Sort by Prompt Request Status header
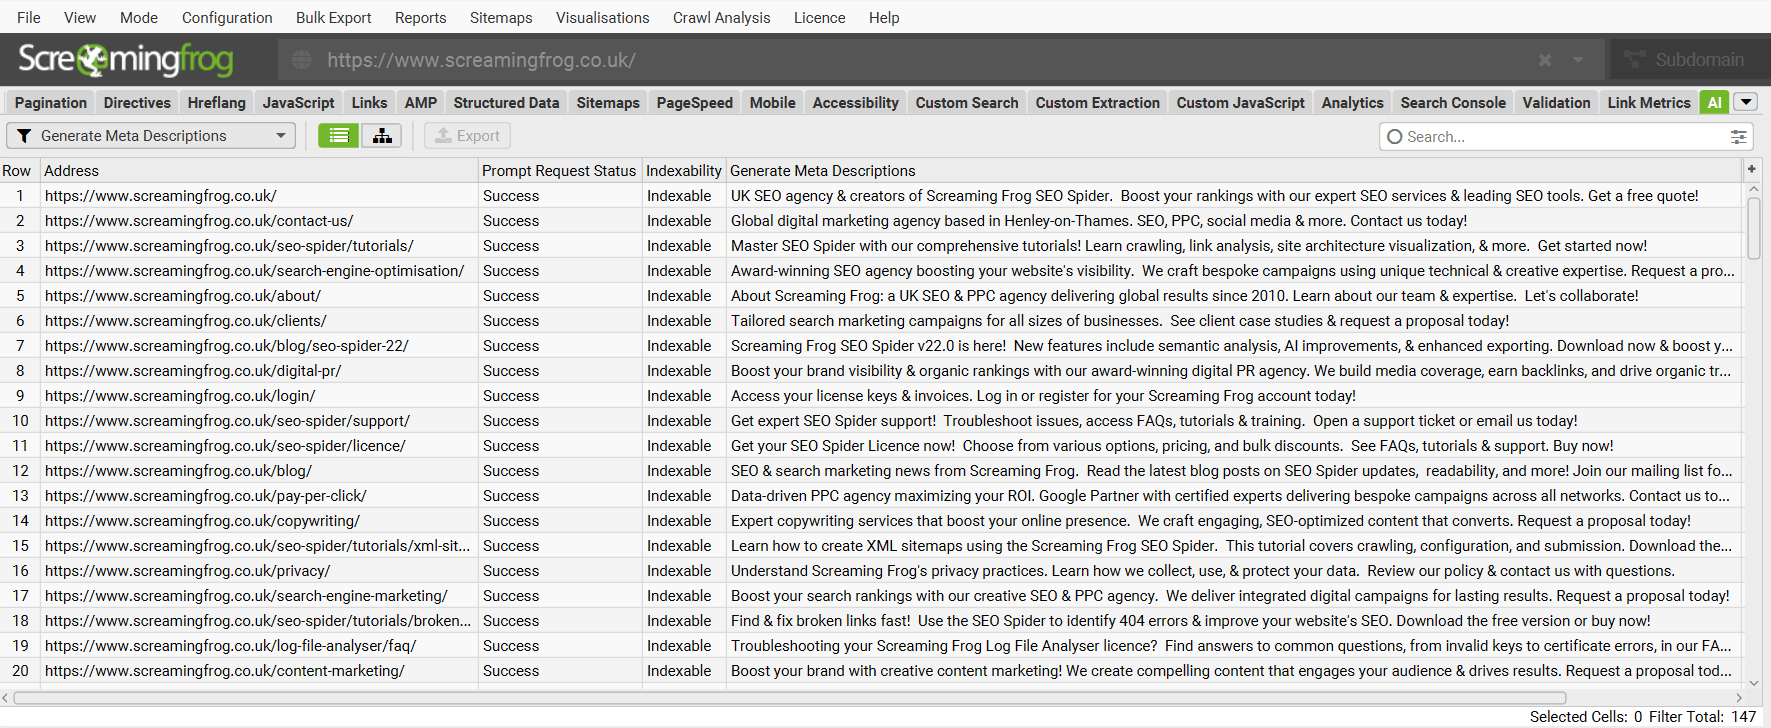The height and width of the screenshot is (728, 1771). coord(559,171)
